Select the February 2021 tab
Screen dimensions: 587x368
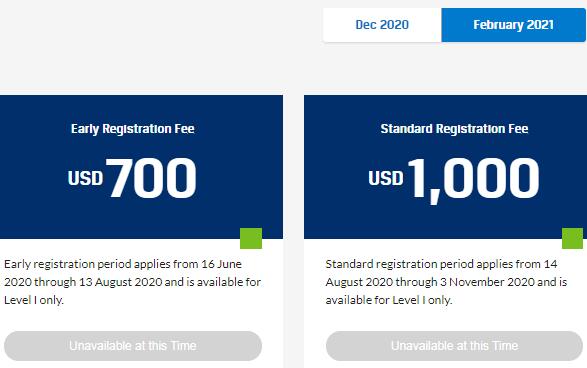(x=513, y=25)
